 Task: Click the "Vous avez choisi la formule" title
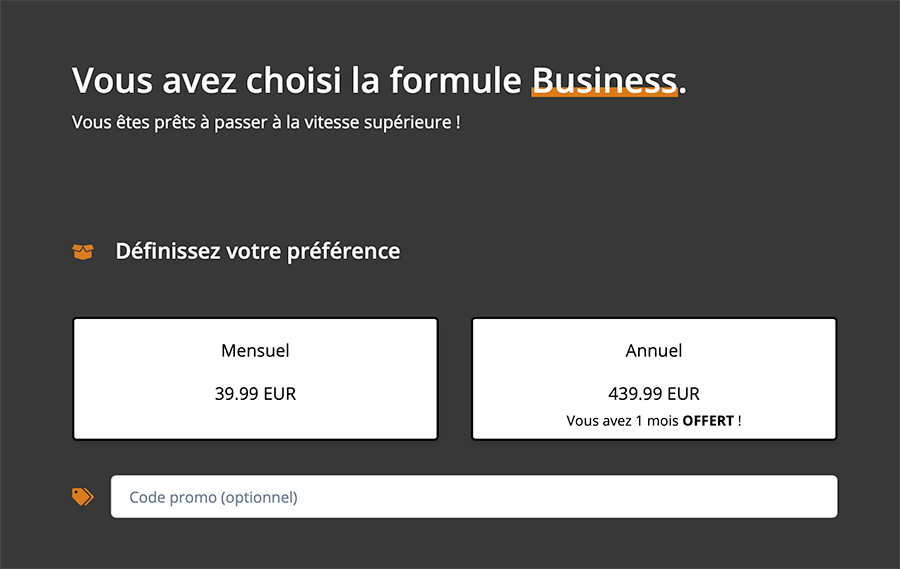[x=297, y=80]
